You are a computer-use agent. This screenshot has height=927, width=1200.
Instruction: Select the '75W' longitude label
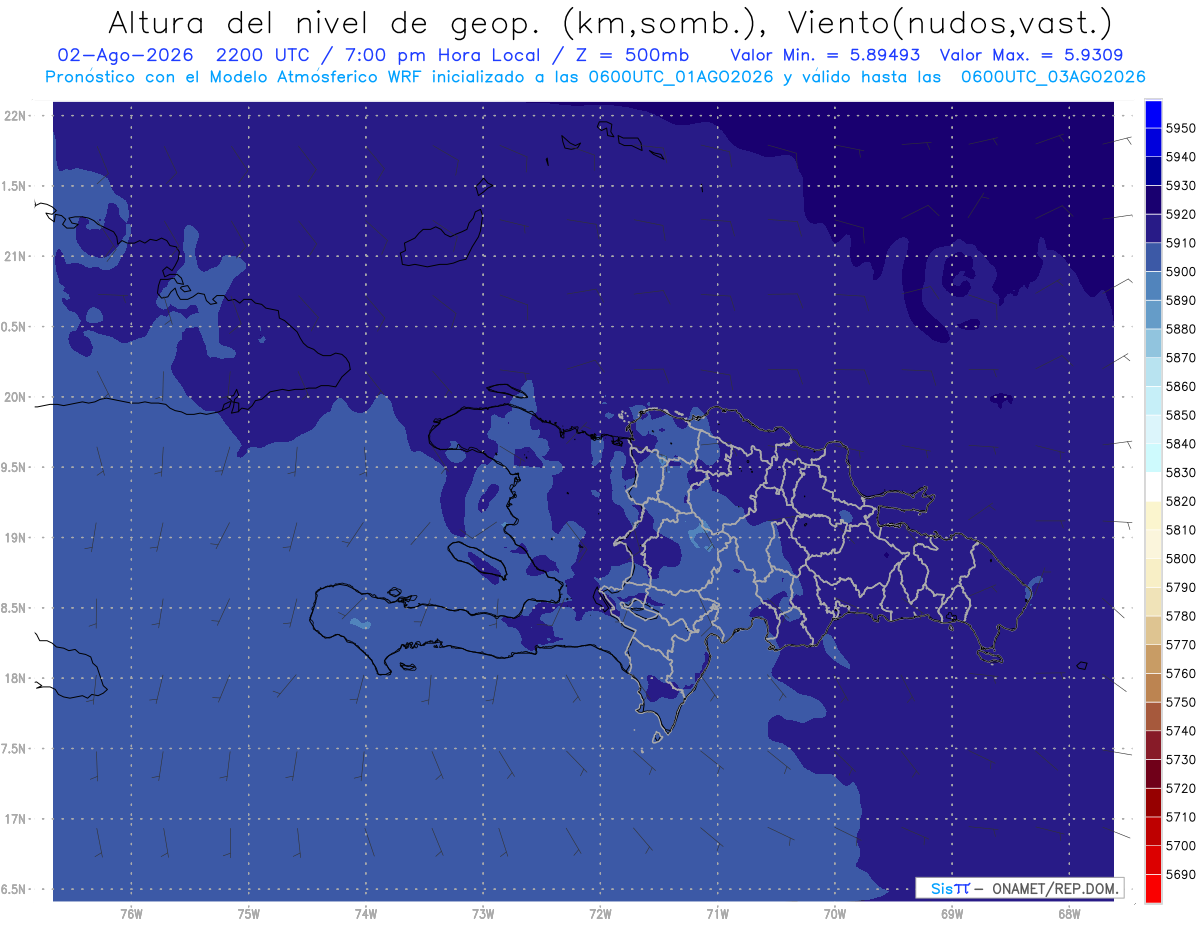click(x=249, y=914)
